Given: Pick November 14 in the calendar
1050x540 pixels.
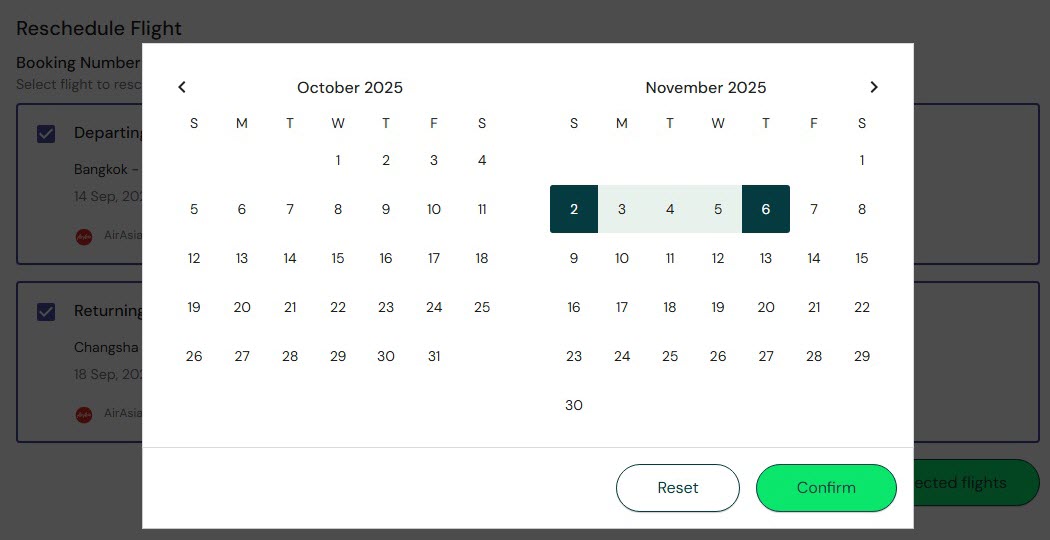Looking at the screenshot, I should coord(814,258).
